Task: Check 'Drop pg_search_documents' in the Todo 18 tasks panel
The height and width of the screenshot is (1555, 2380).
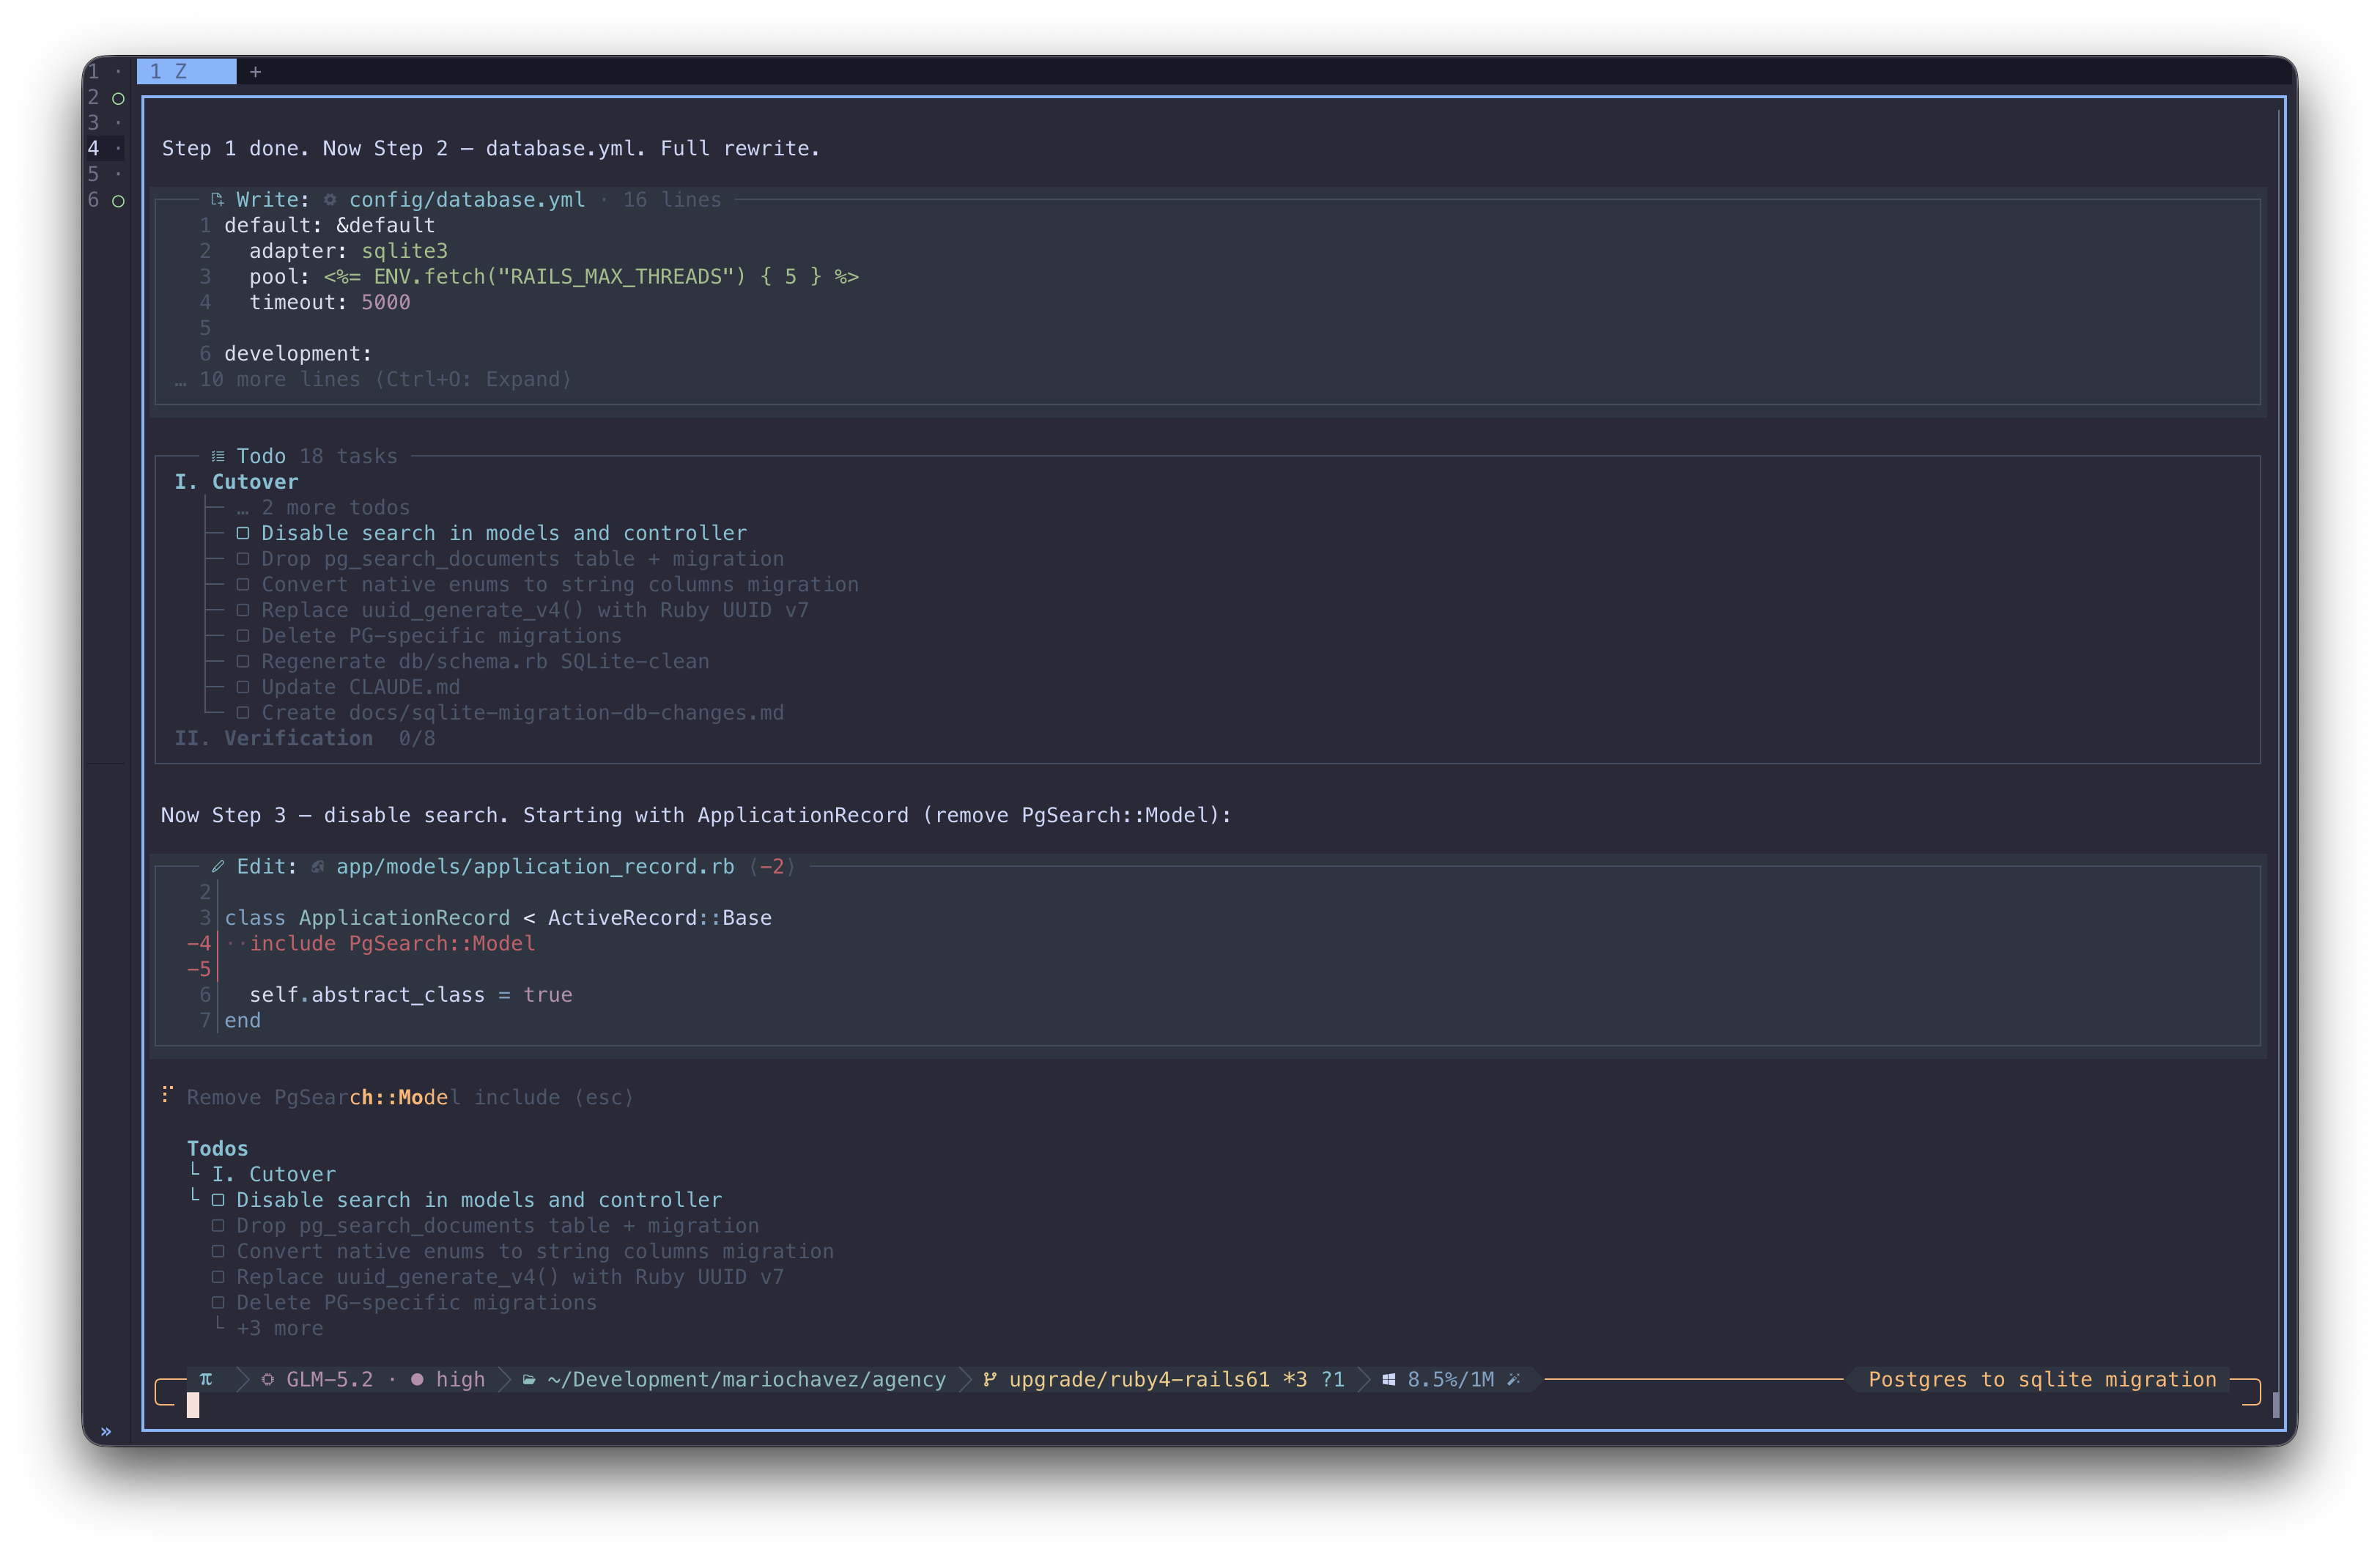Action: tap(243, 559)
